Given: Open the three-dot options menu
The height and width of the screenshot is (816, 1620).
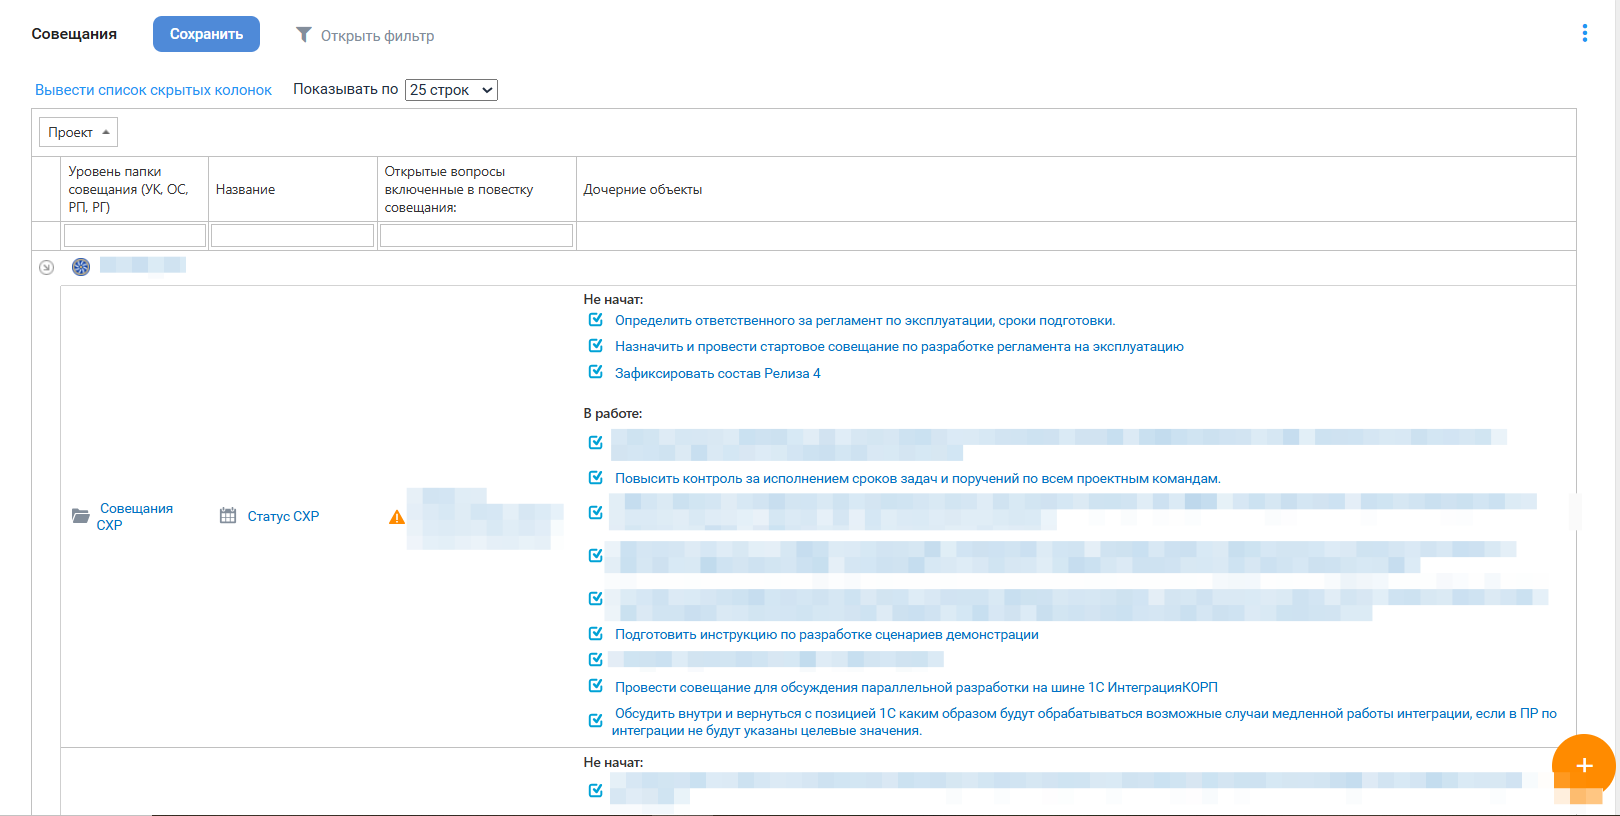Looking at the screenshot, I should (1584, 33).
